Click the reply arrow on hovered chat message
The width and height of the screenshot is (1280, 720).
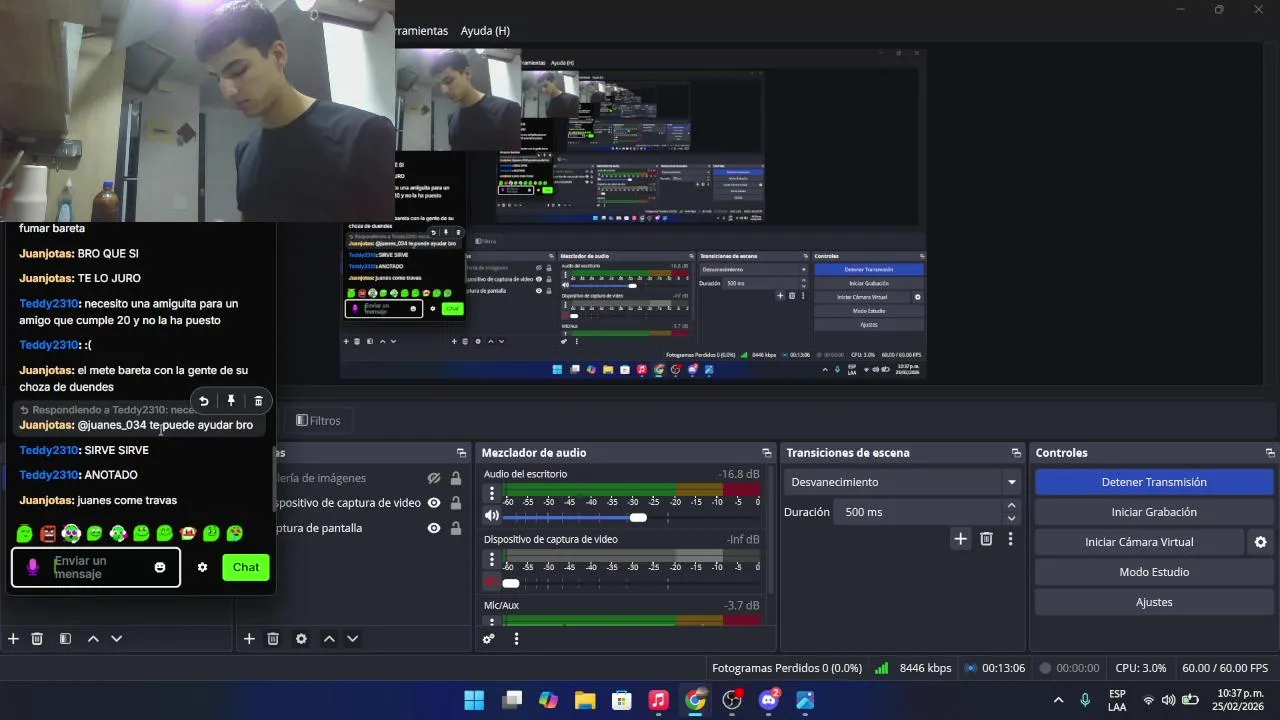204,401
